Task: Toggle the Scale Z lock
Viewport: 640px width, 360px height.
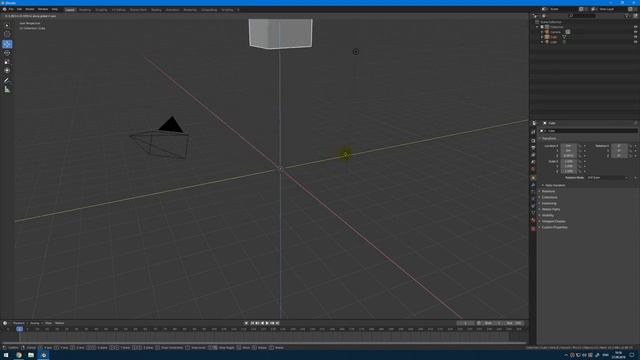Action: point(580,171)
